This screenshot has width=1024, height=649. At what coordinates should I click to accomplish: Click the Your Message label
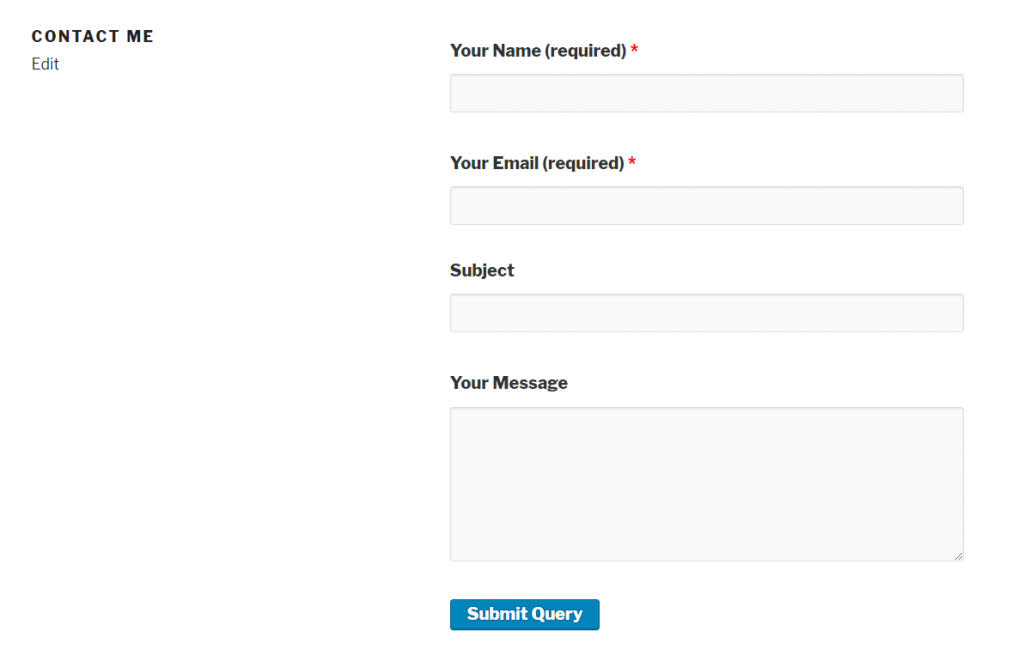coord(509,382)
